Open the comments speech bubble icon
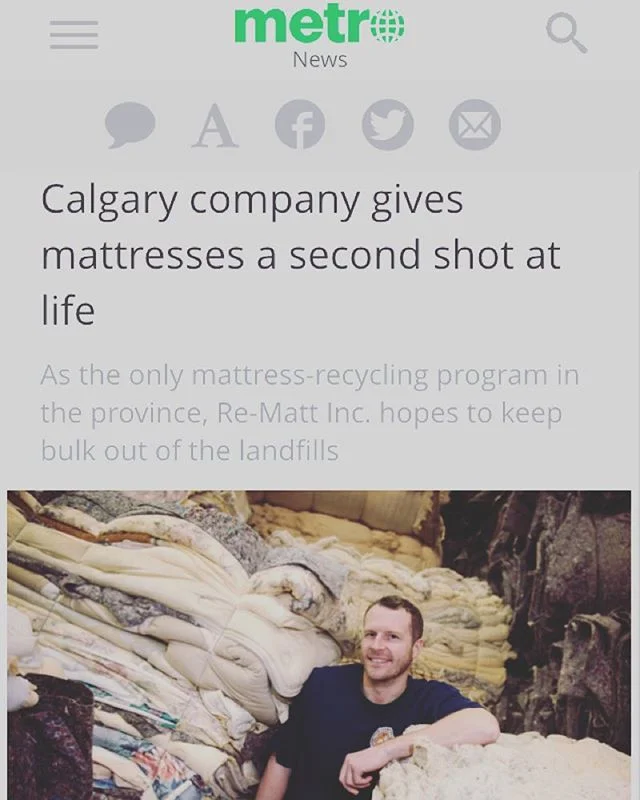This screenshot has height=800, width=640. (x=130, y=125)
